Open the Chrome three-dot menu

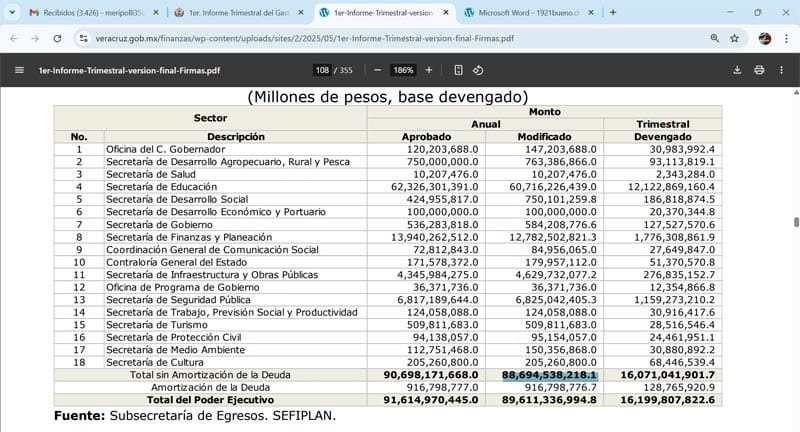tap(785, 38)
